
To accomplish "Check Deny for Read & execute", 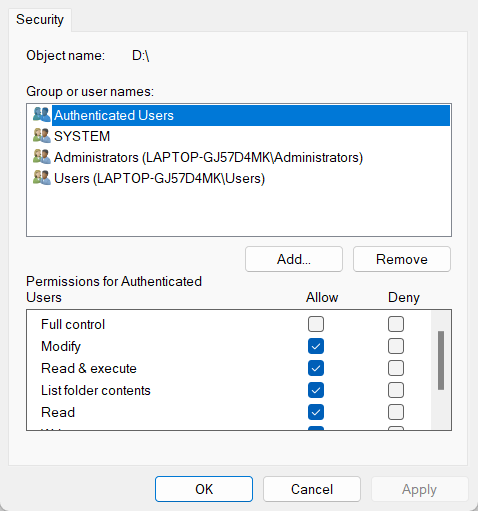I will point(396,368).
